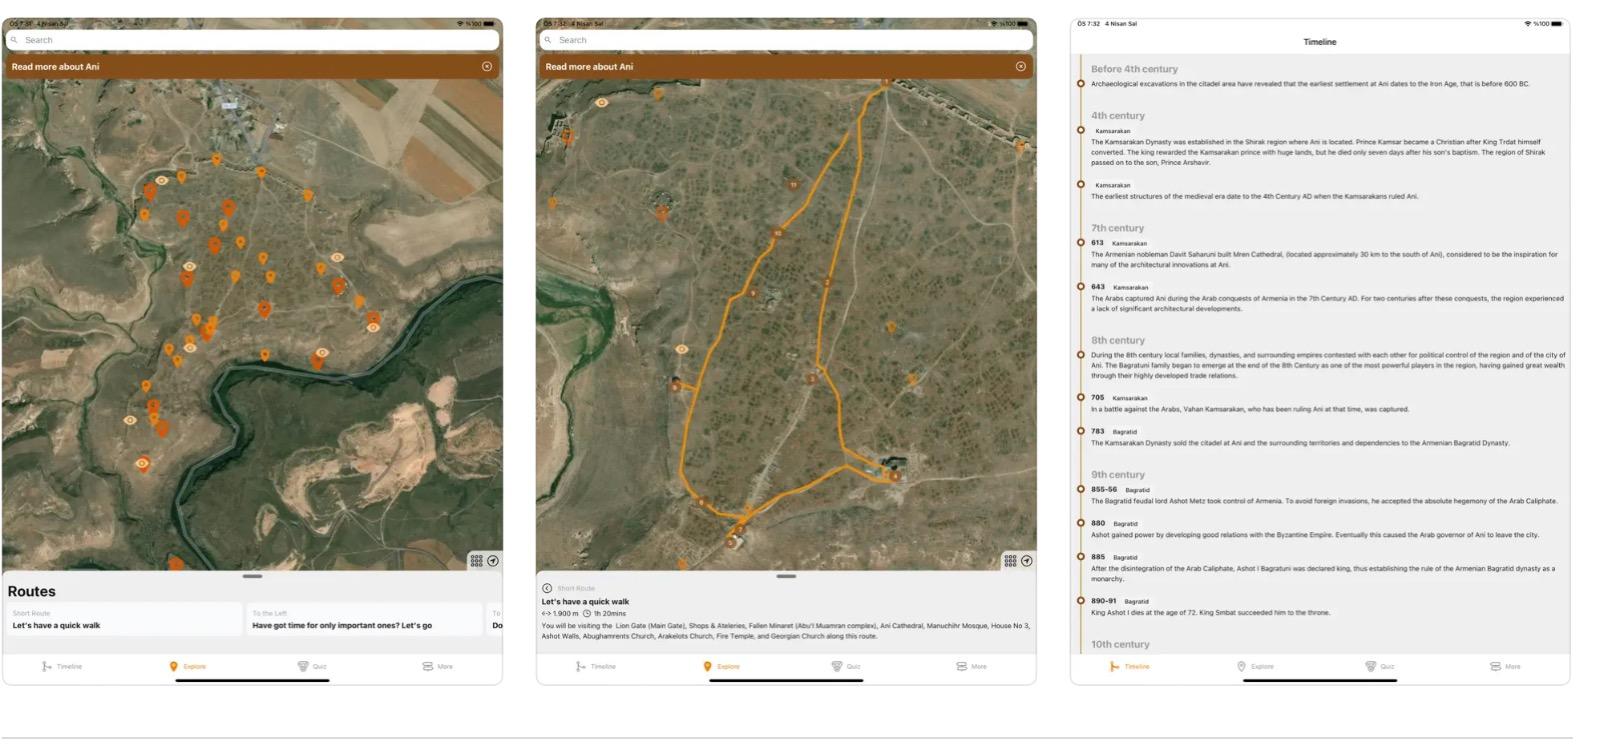The image size is (1600, 750).
Task: Click the grid icon on the middle map
Action: click(x=1011, y=561)
